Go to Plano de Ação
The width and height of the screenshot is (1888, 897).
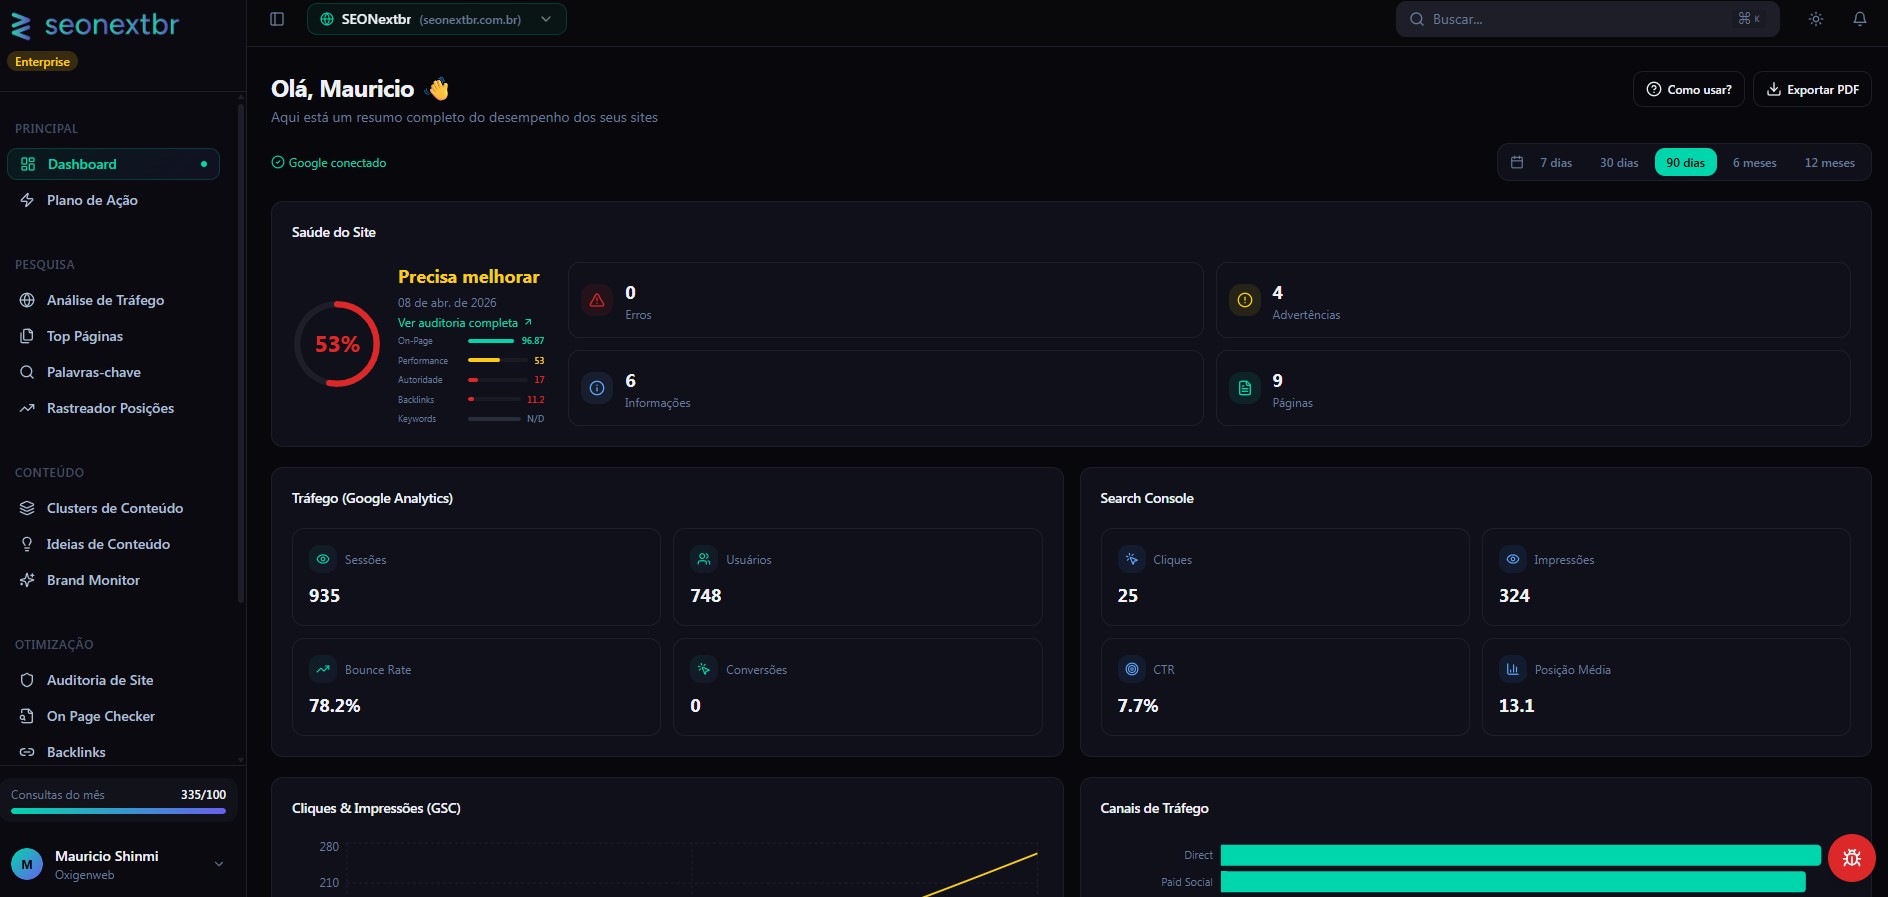tap(113, 200)
